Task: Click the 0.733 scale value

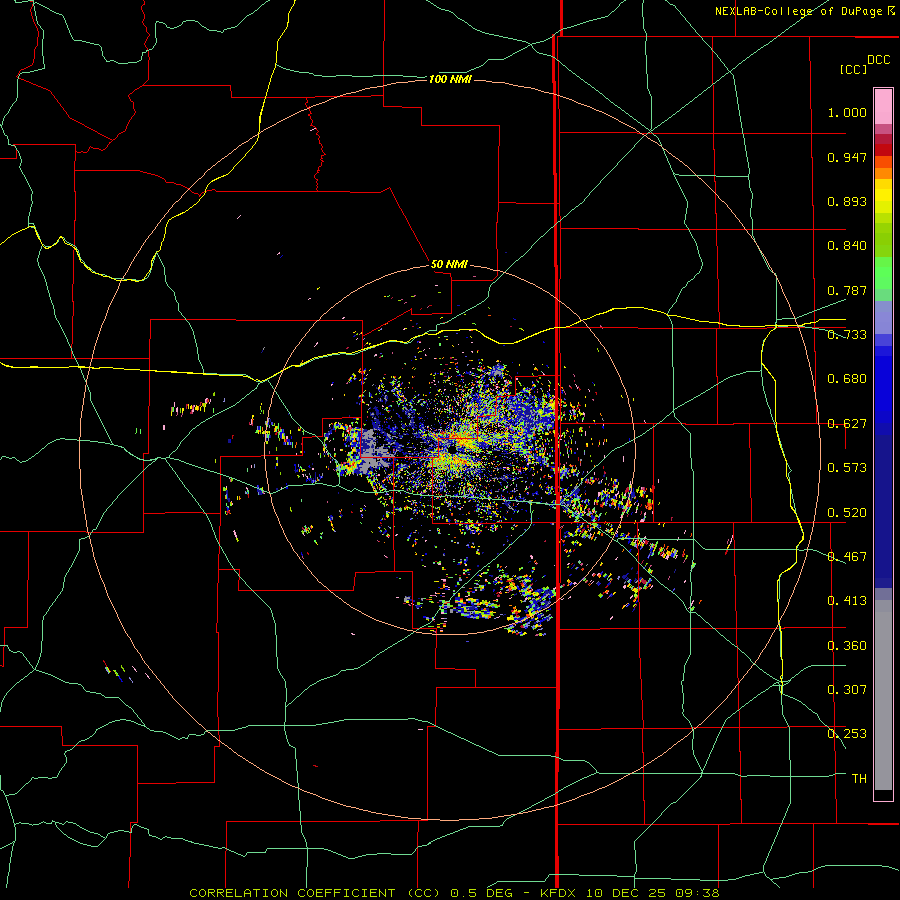Action: pyautogui.click(x=847, y=335)
